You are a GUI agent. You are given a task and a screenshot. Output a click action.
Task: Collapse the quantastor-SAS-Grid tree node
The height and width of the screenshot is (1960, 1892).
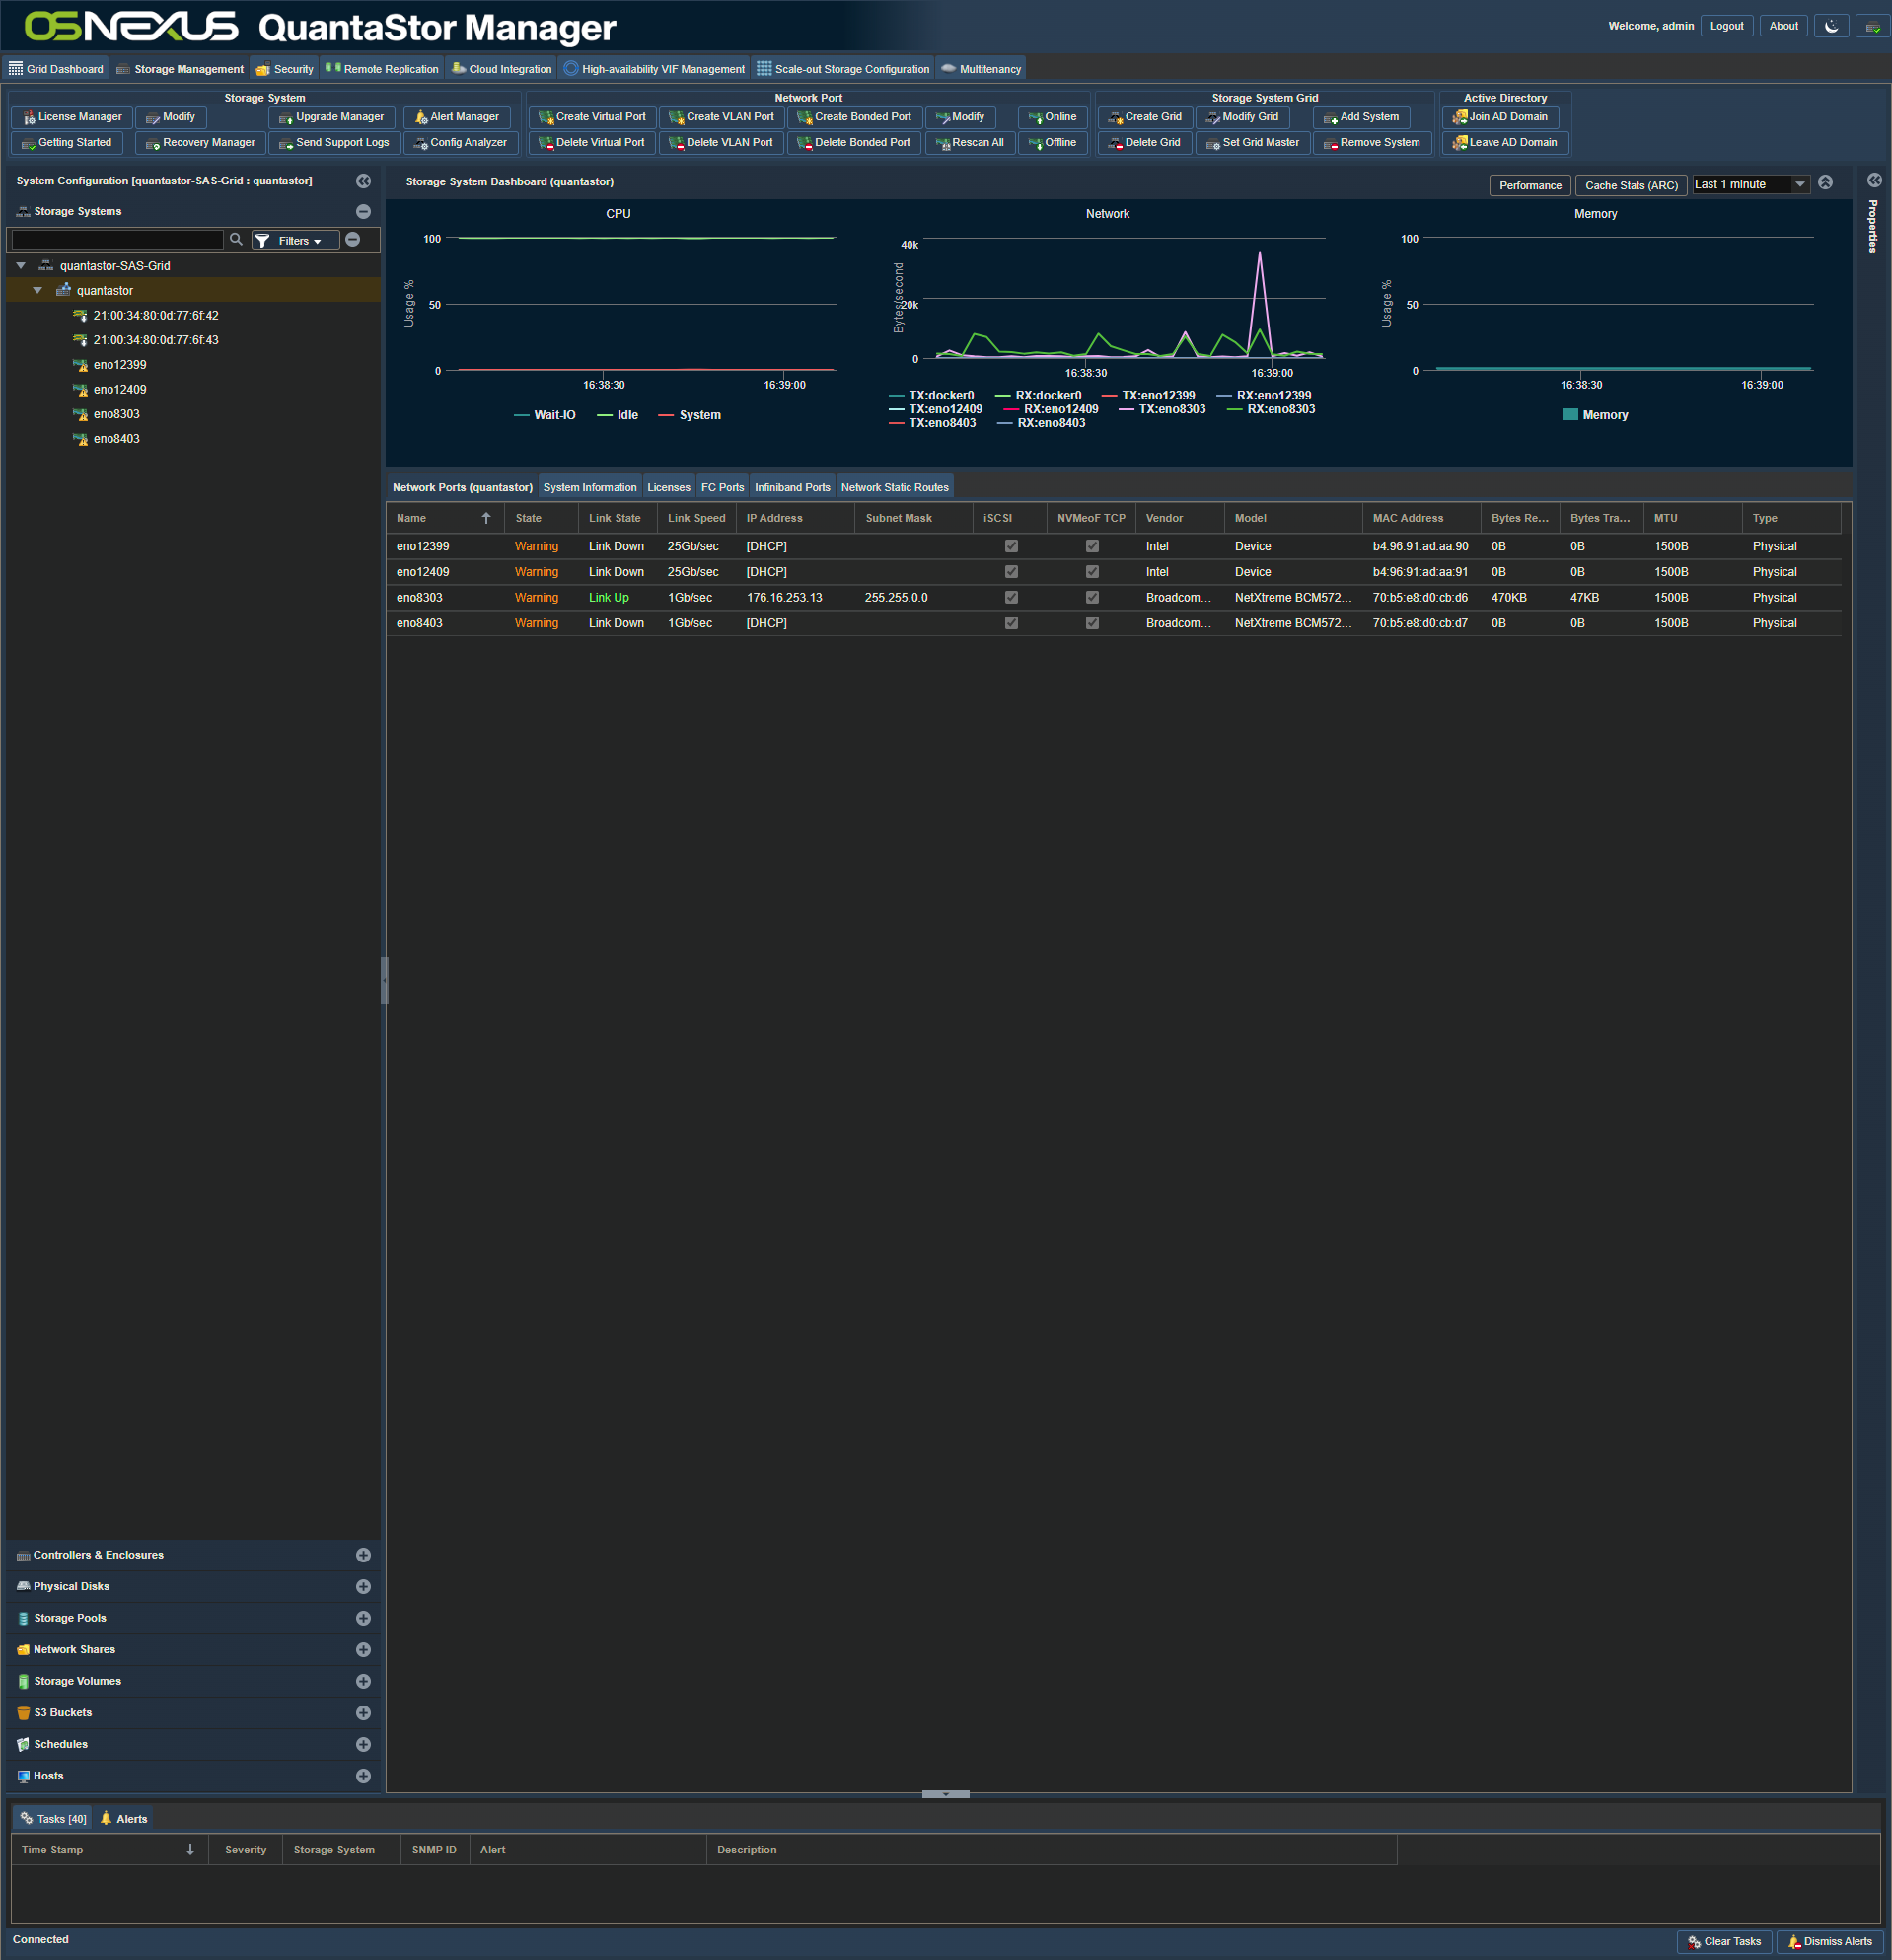(21, 266)
